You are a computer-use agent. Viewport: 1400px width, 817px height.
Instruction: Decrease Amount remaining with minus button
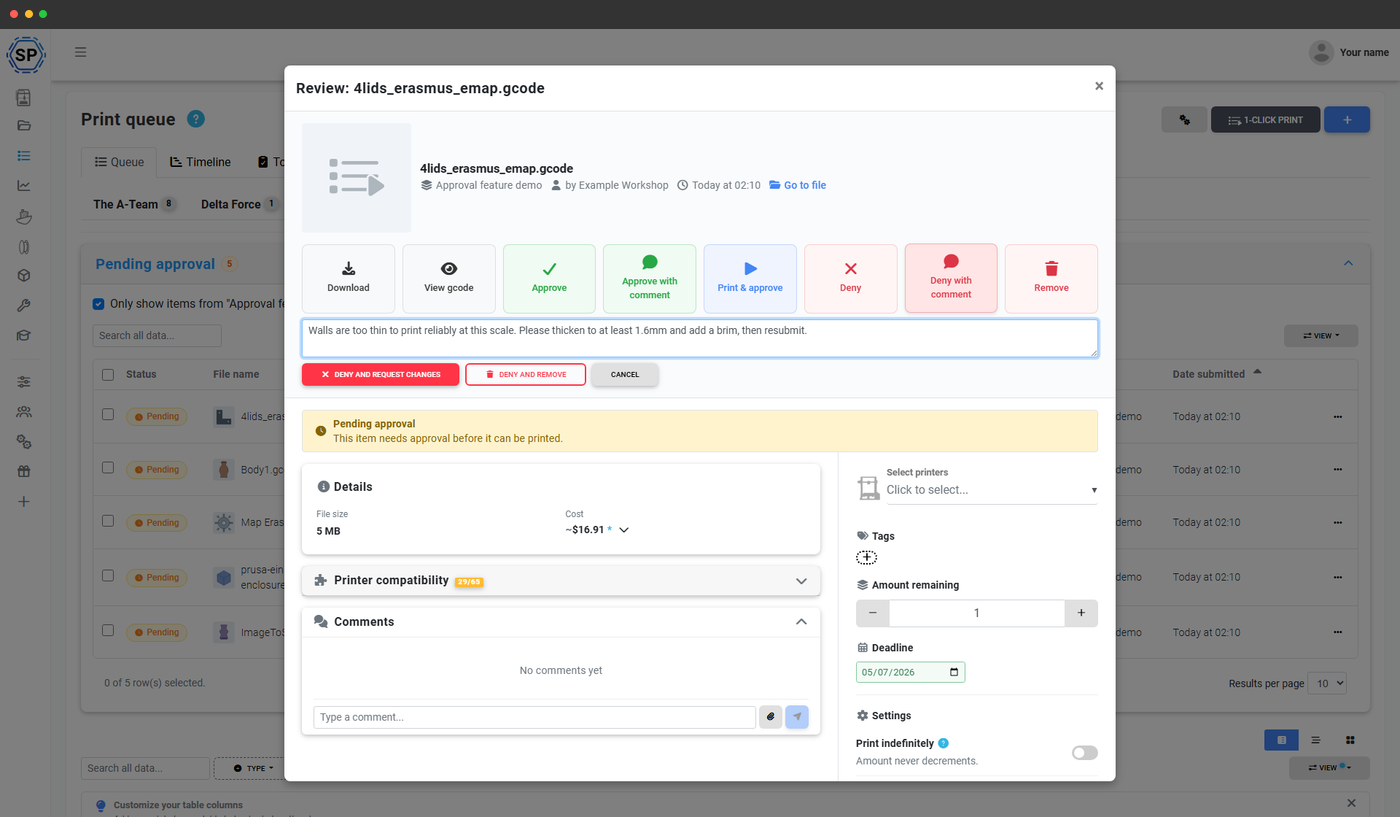coord(873,613)
